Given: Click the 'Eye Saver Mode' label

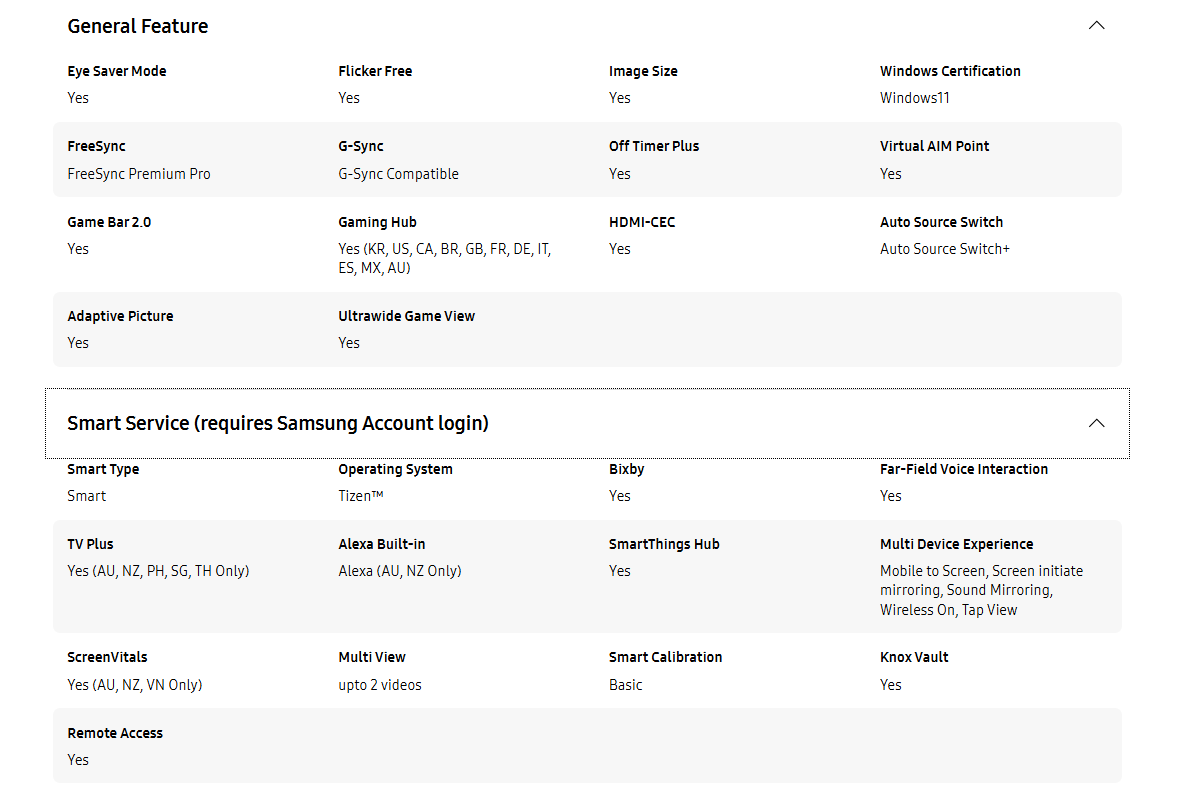Looking at the screenshot, I should [x=117, y=71].
